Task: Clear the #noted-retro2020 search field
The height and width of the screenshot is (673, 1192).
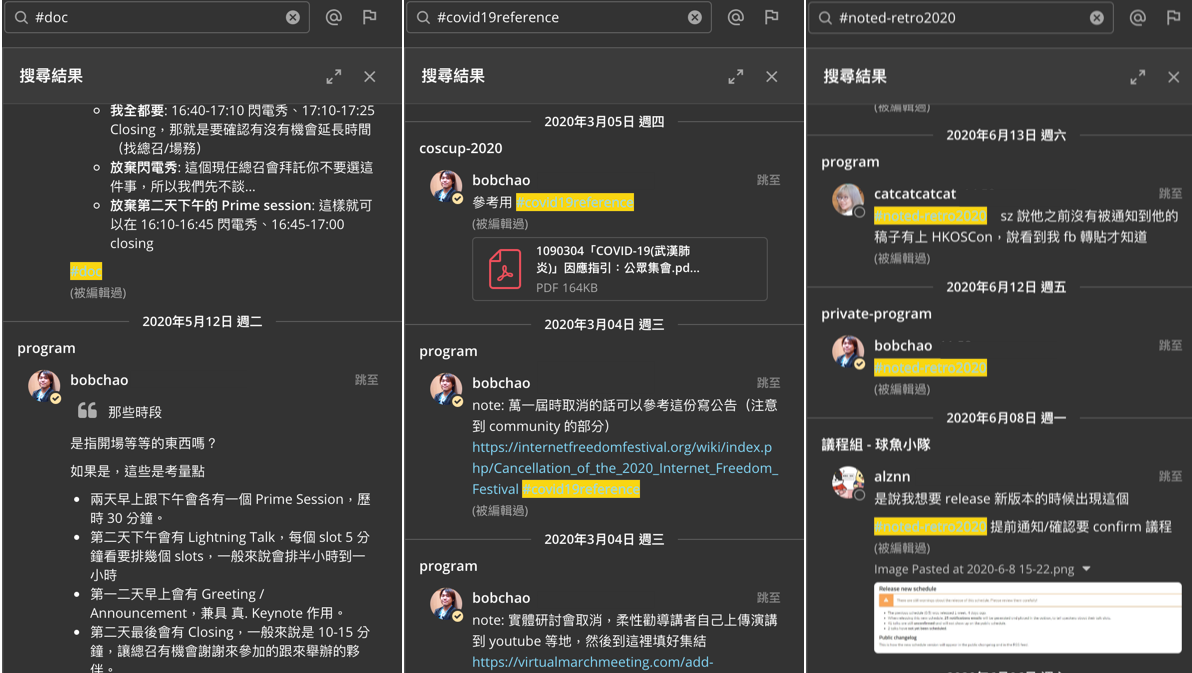Action: tap(1097, 17)
